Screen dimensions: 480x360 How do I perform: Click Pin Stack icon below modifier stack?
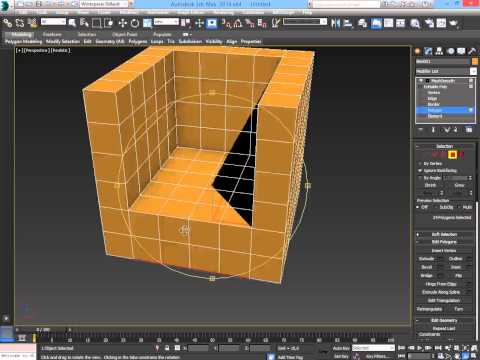[420, 130]
